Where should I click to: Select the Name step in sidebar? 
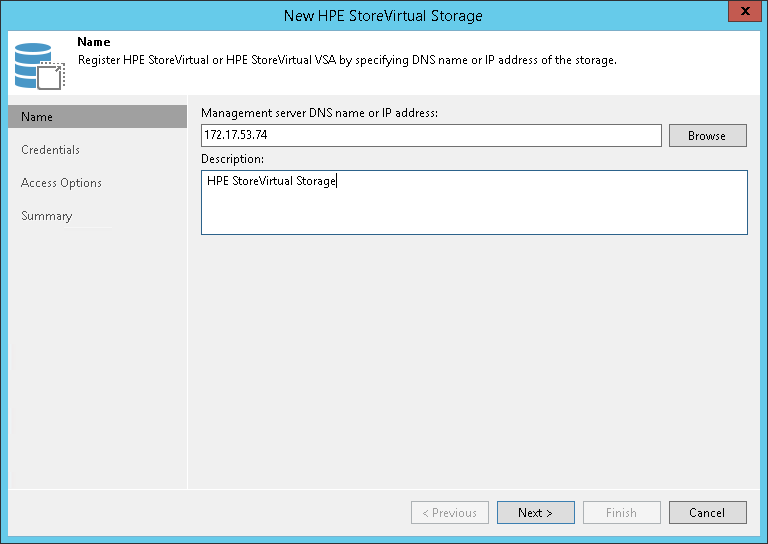(37, 117)
